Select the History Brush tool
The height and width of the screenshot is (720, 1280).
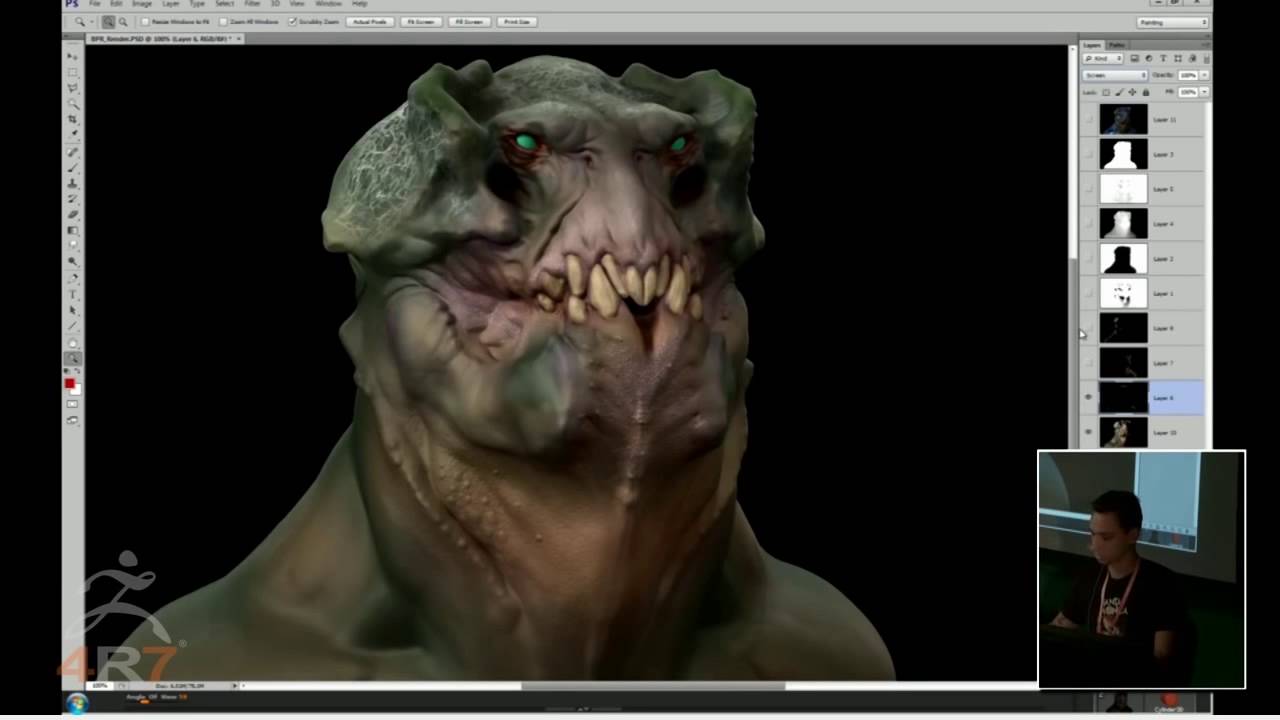click(x=73, y=199)
